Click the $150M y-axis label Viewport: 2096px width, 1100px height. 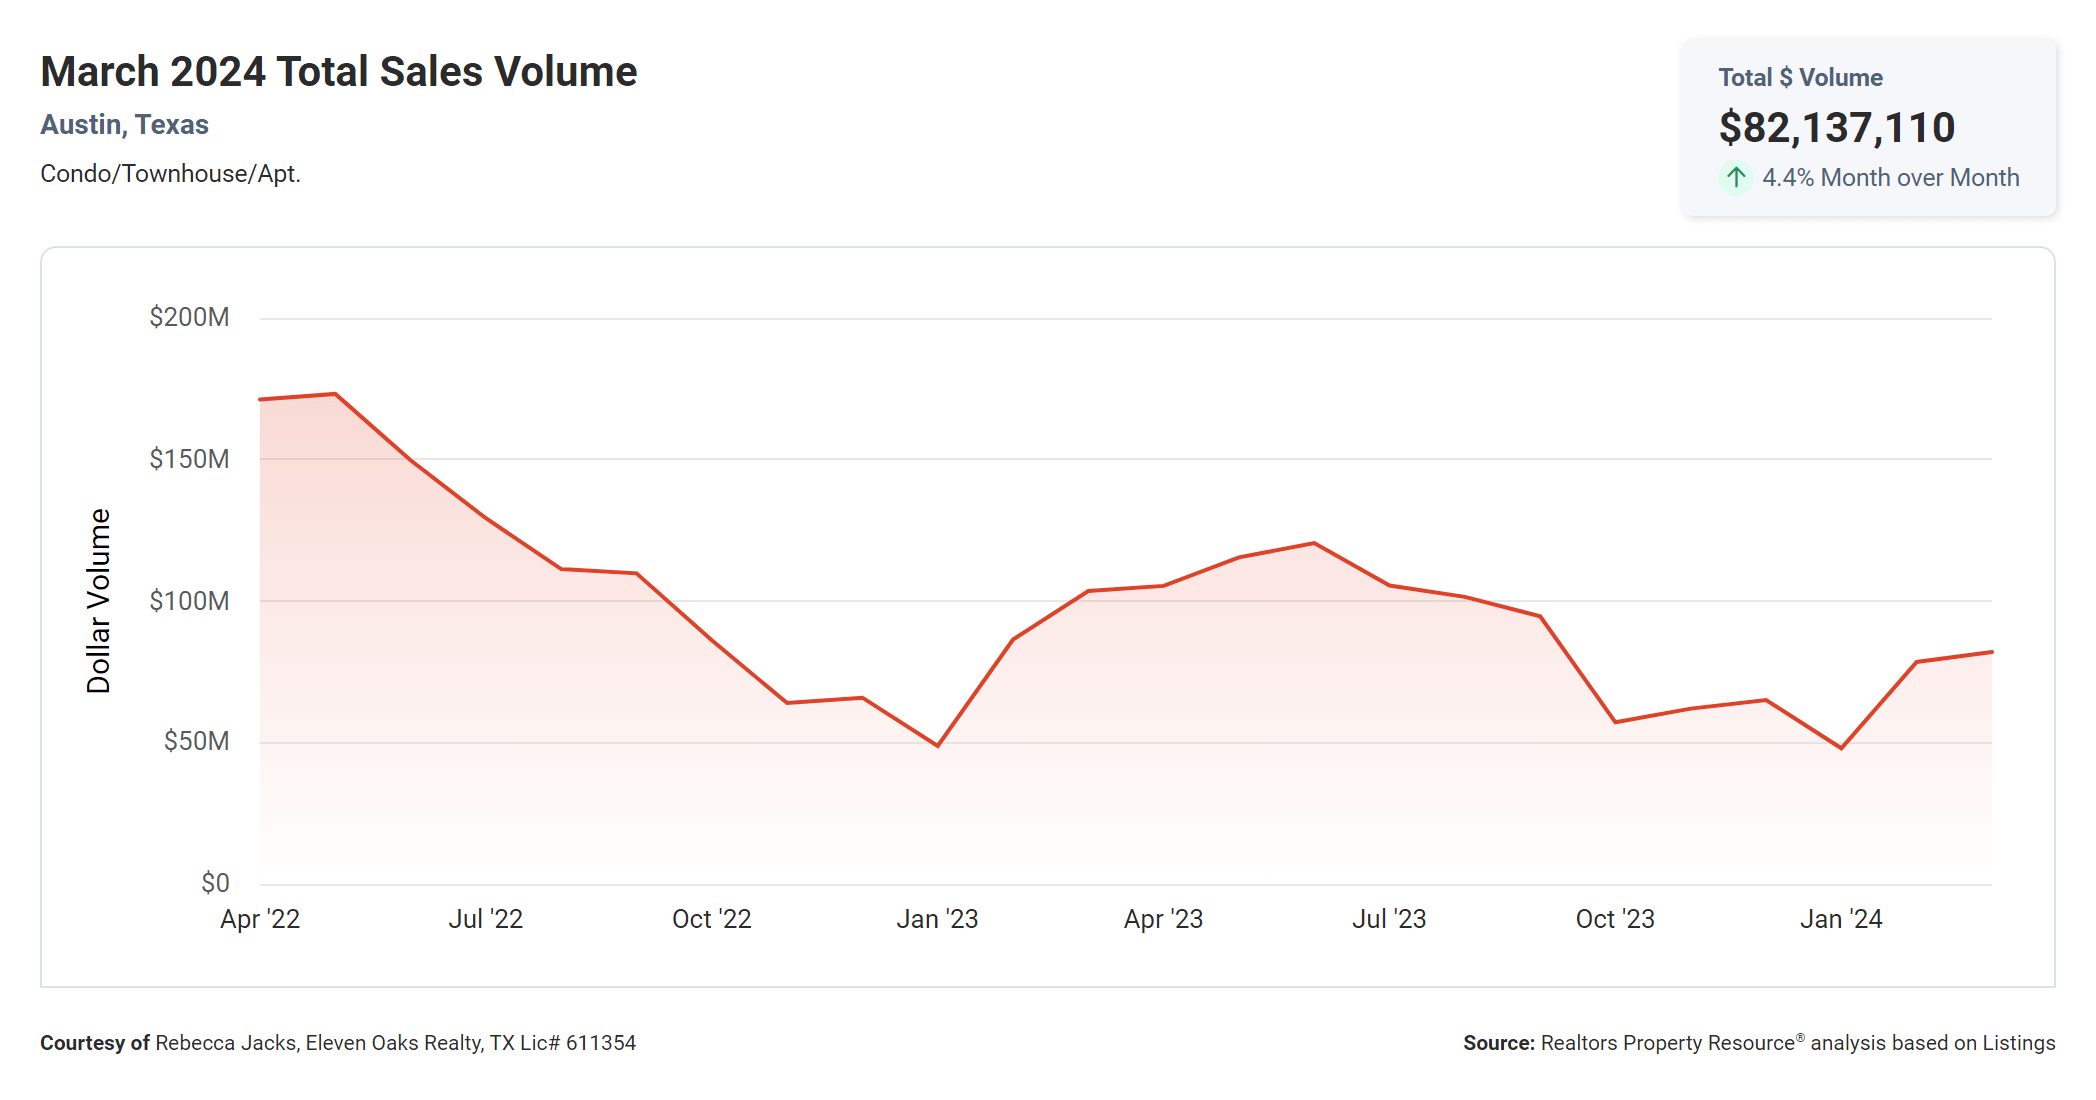click(x=189, y=459)
